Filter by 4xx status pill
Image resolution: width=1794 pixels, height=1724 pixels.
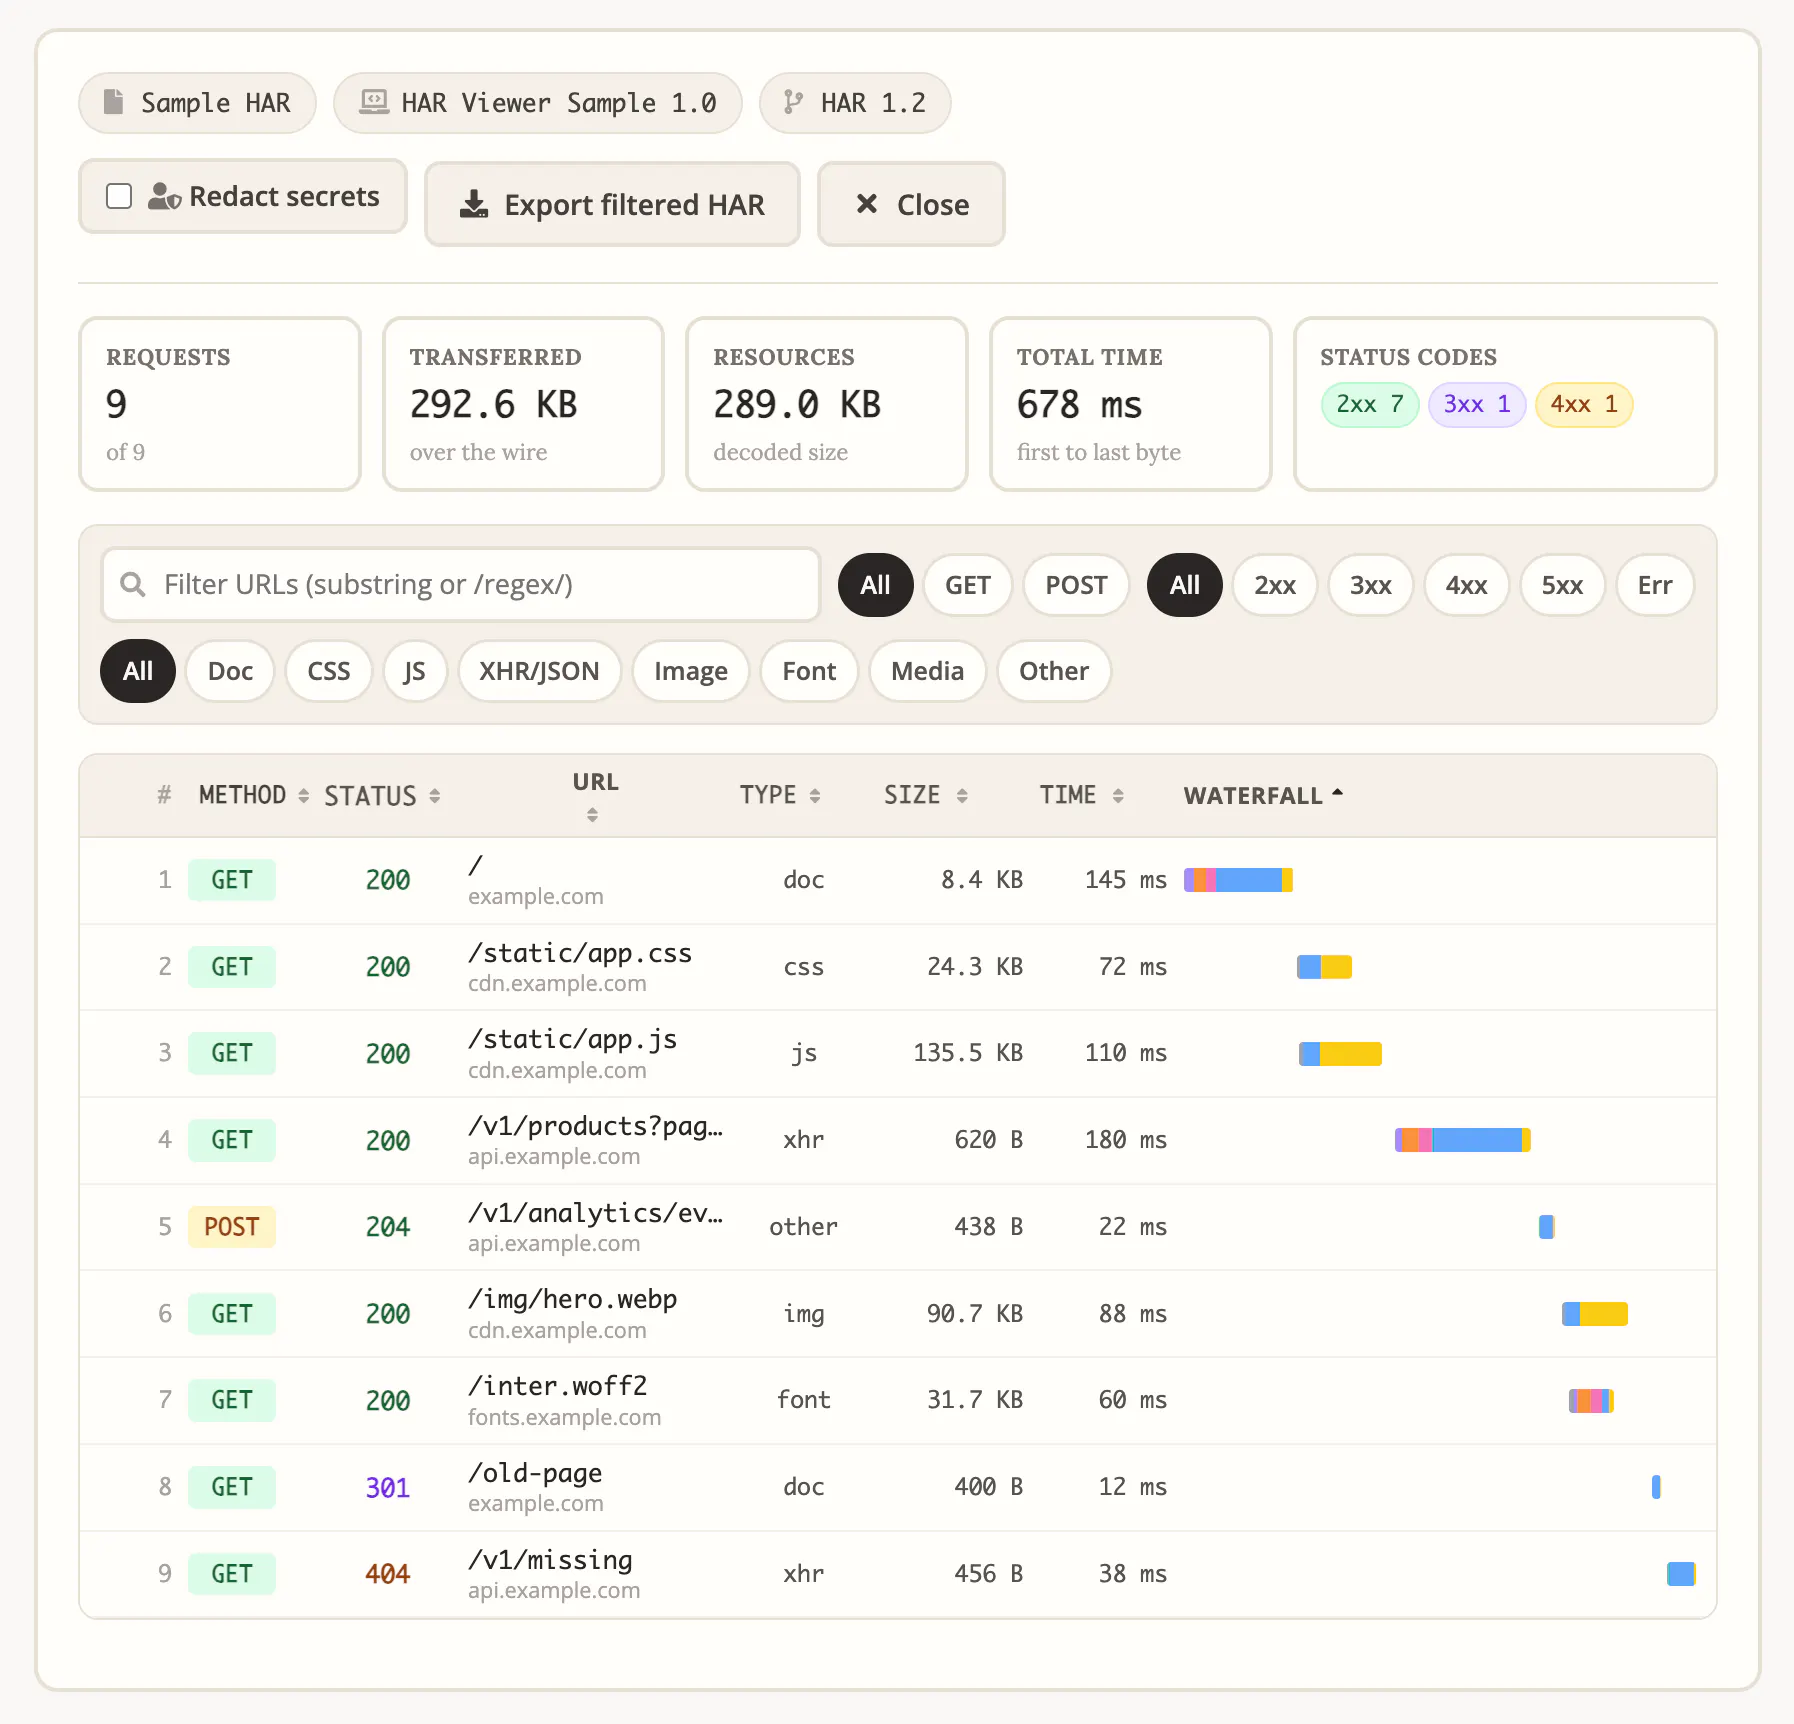click(x=1466, y=585)
